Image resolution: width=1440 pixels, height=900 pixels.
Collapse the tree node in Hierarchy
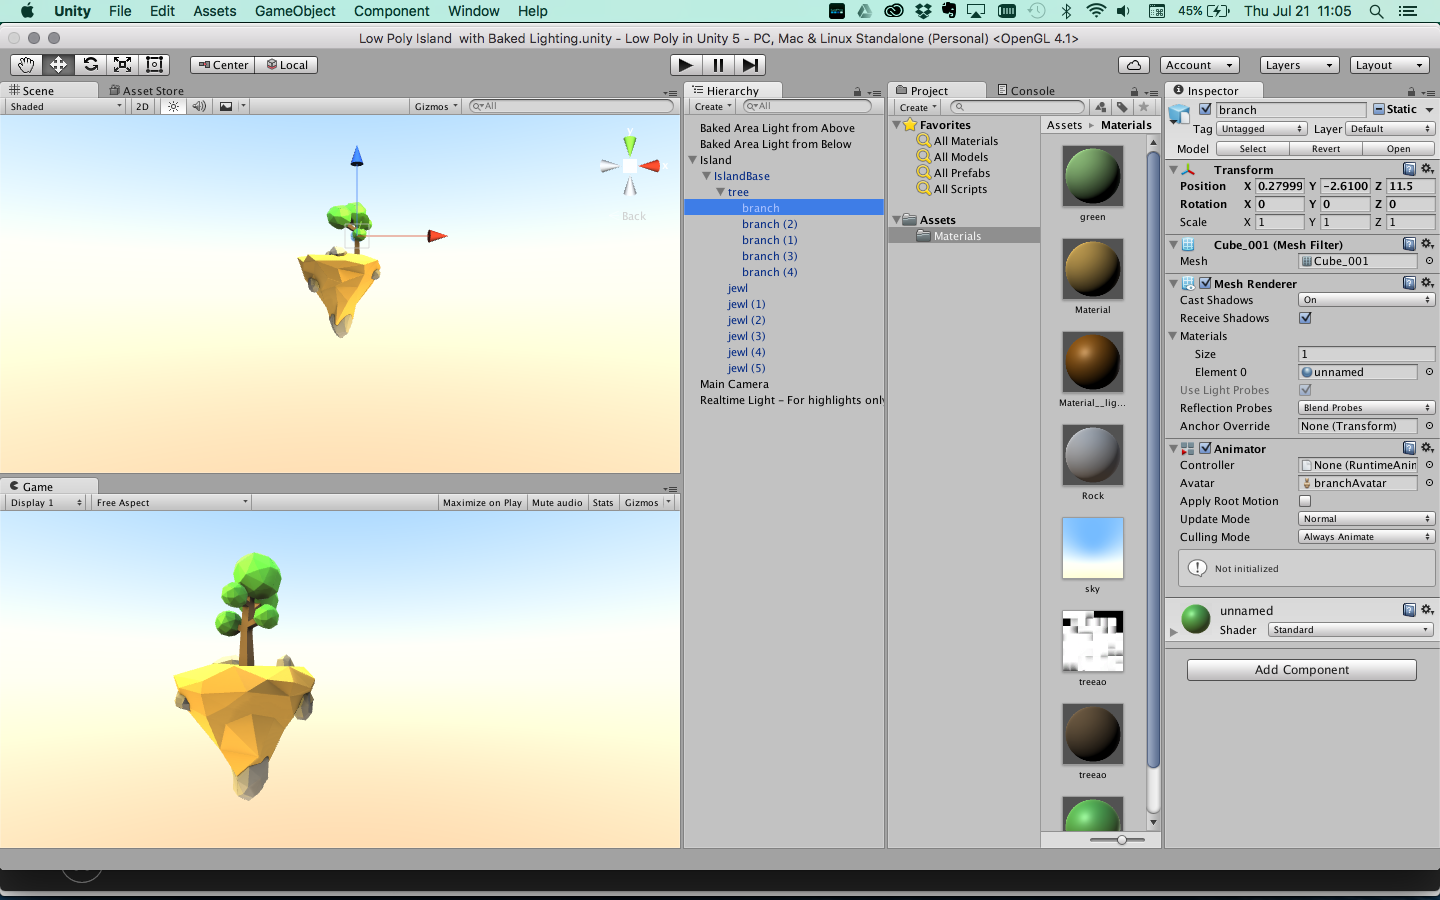coord(720,192)
